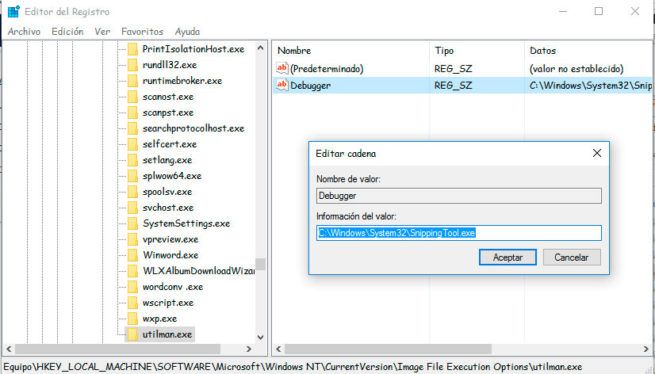
Task: Select the PrintIsolationHost.exe folder icon
Action: tap(133, 49)
